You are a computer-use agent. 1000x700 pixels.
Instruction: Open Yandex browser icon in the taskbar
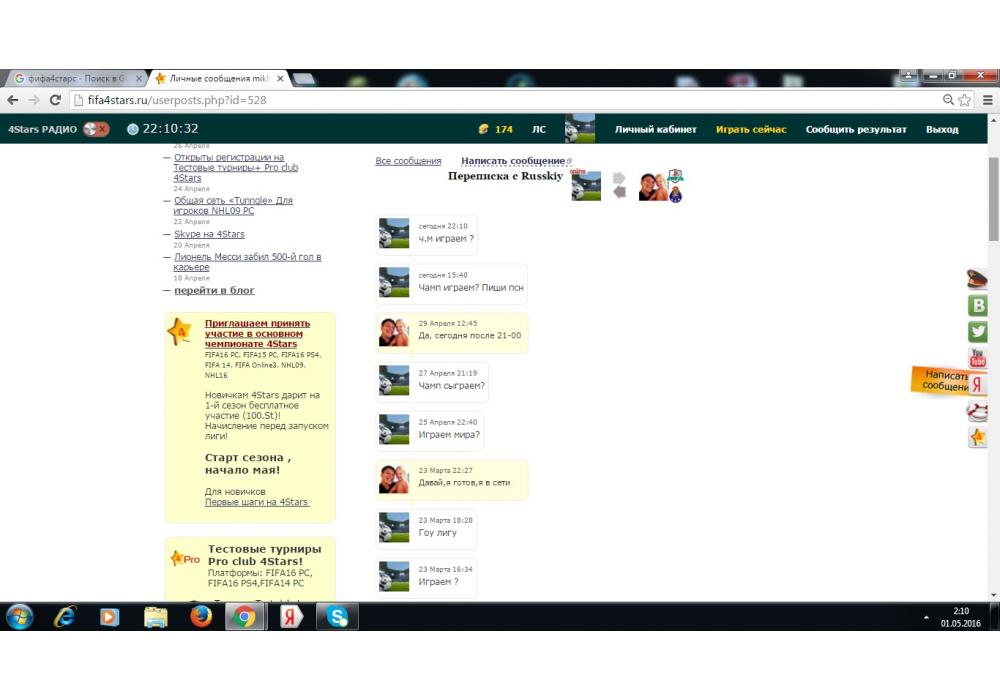click(x=291, y=616)
